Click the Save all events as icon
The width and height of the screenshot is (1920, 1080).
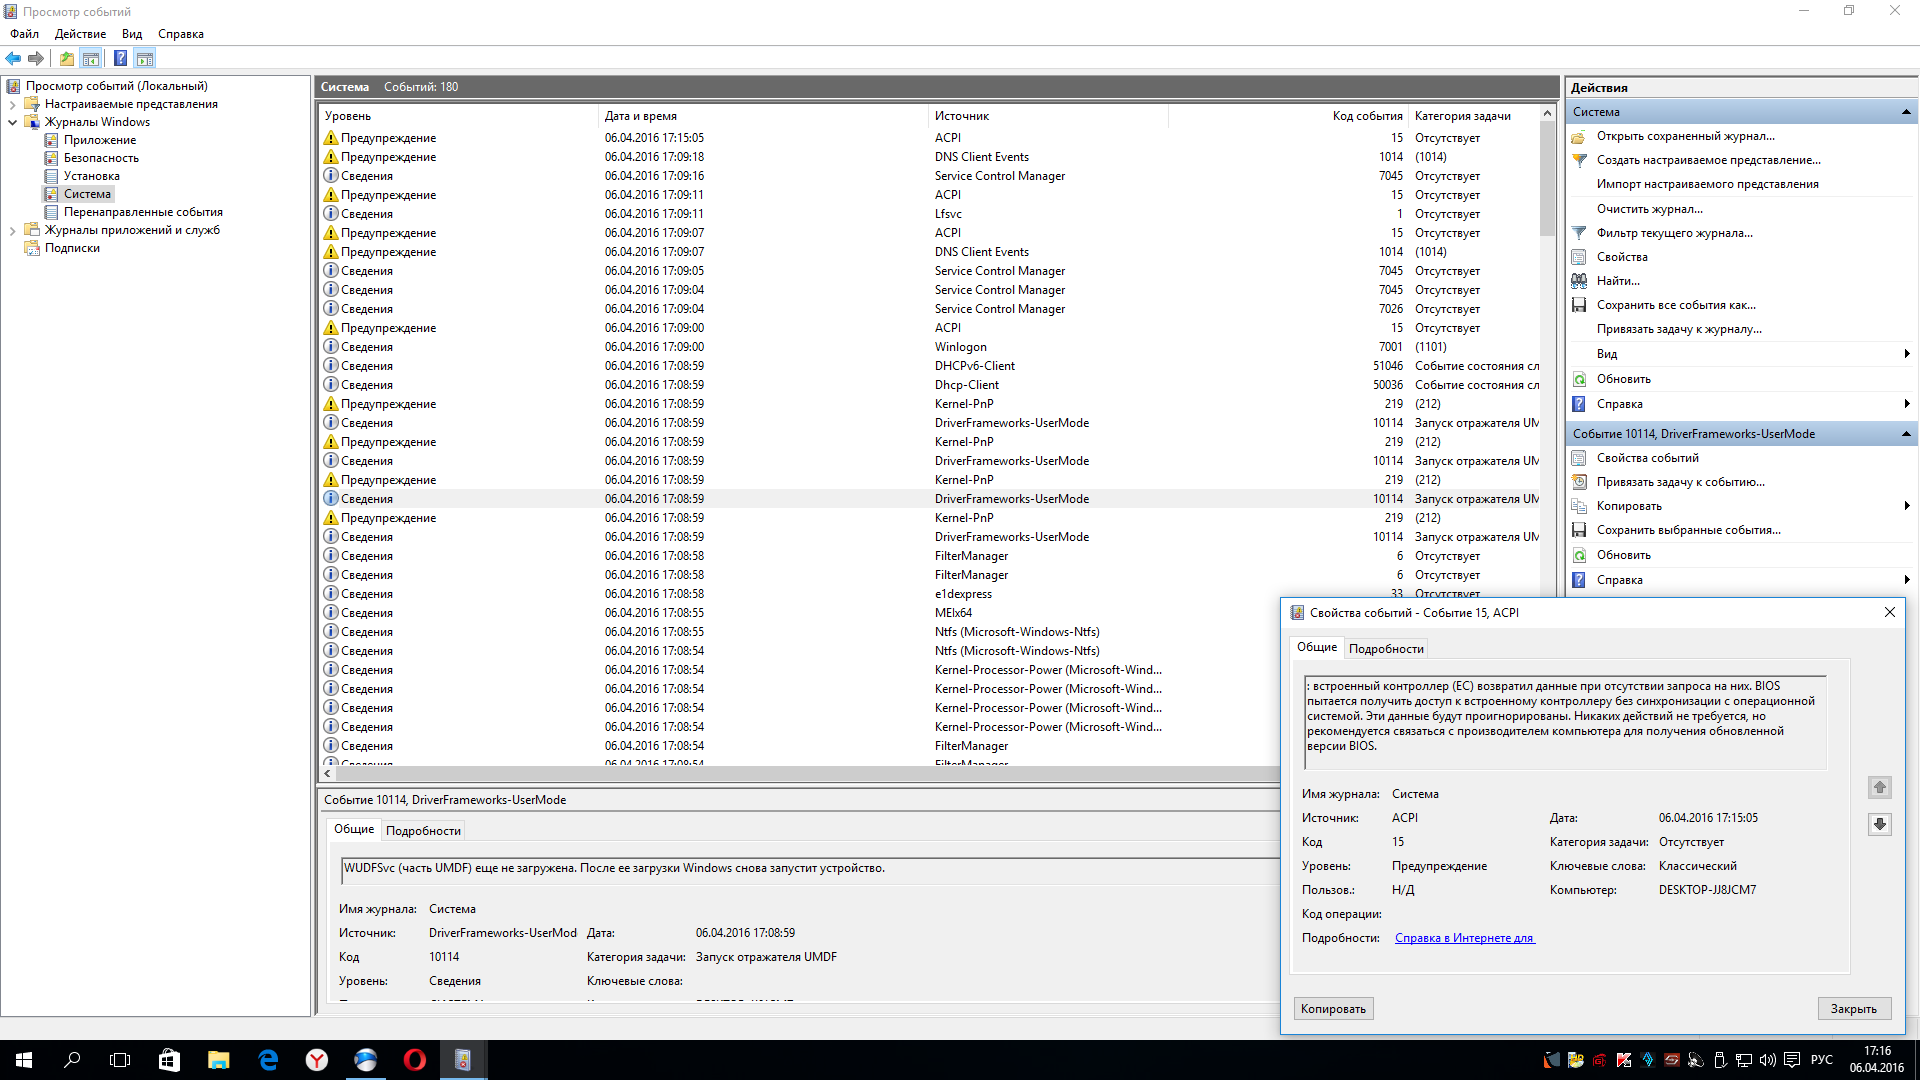pos(1579,305)
